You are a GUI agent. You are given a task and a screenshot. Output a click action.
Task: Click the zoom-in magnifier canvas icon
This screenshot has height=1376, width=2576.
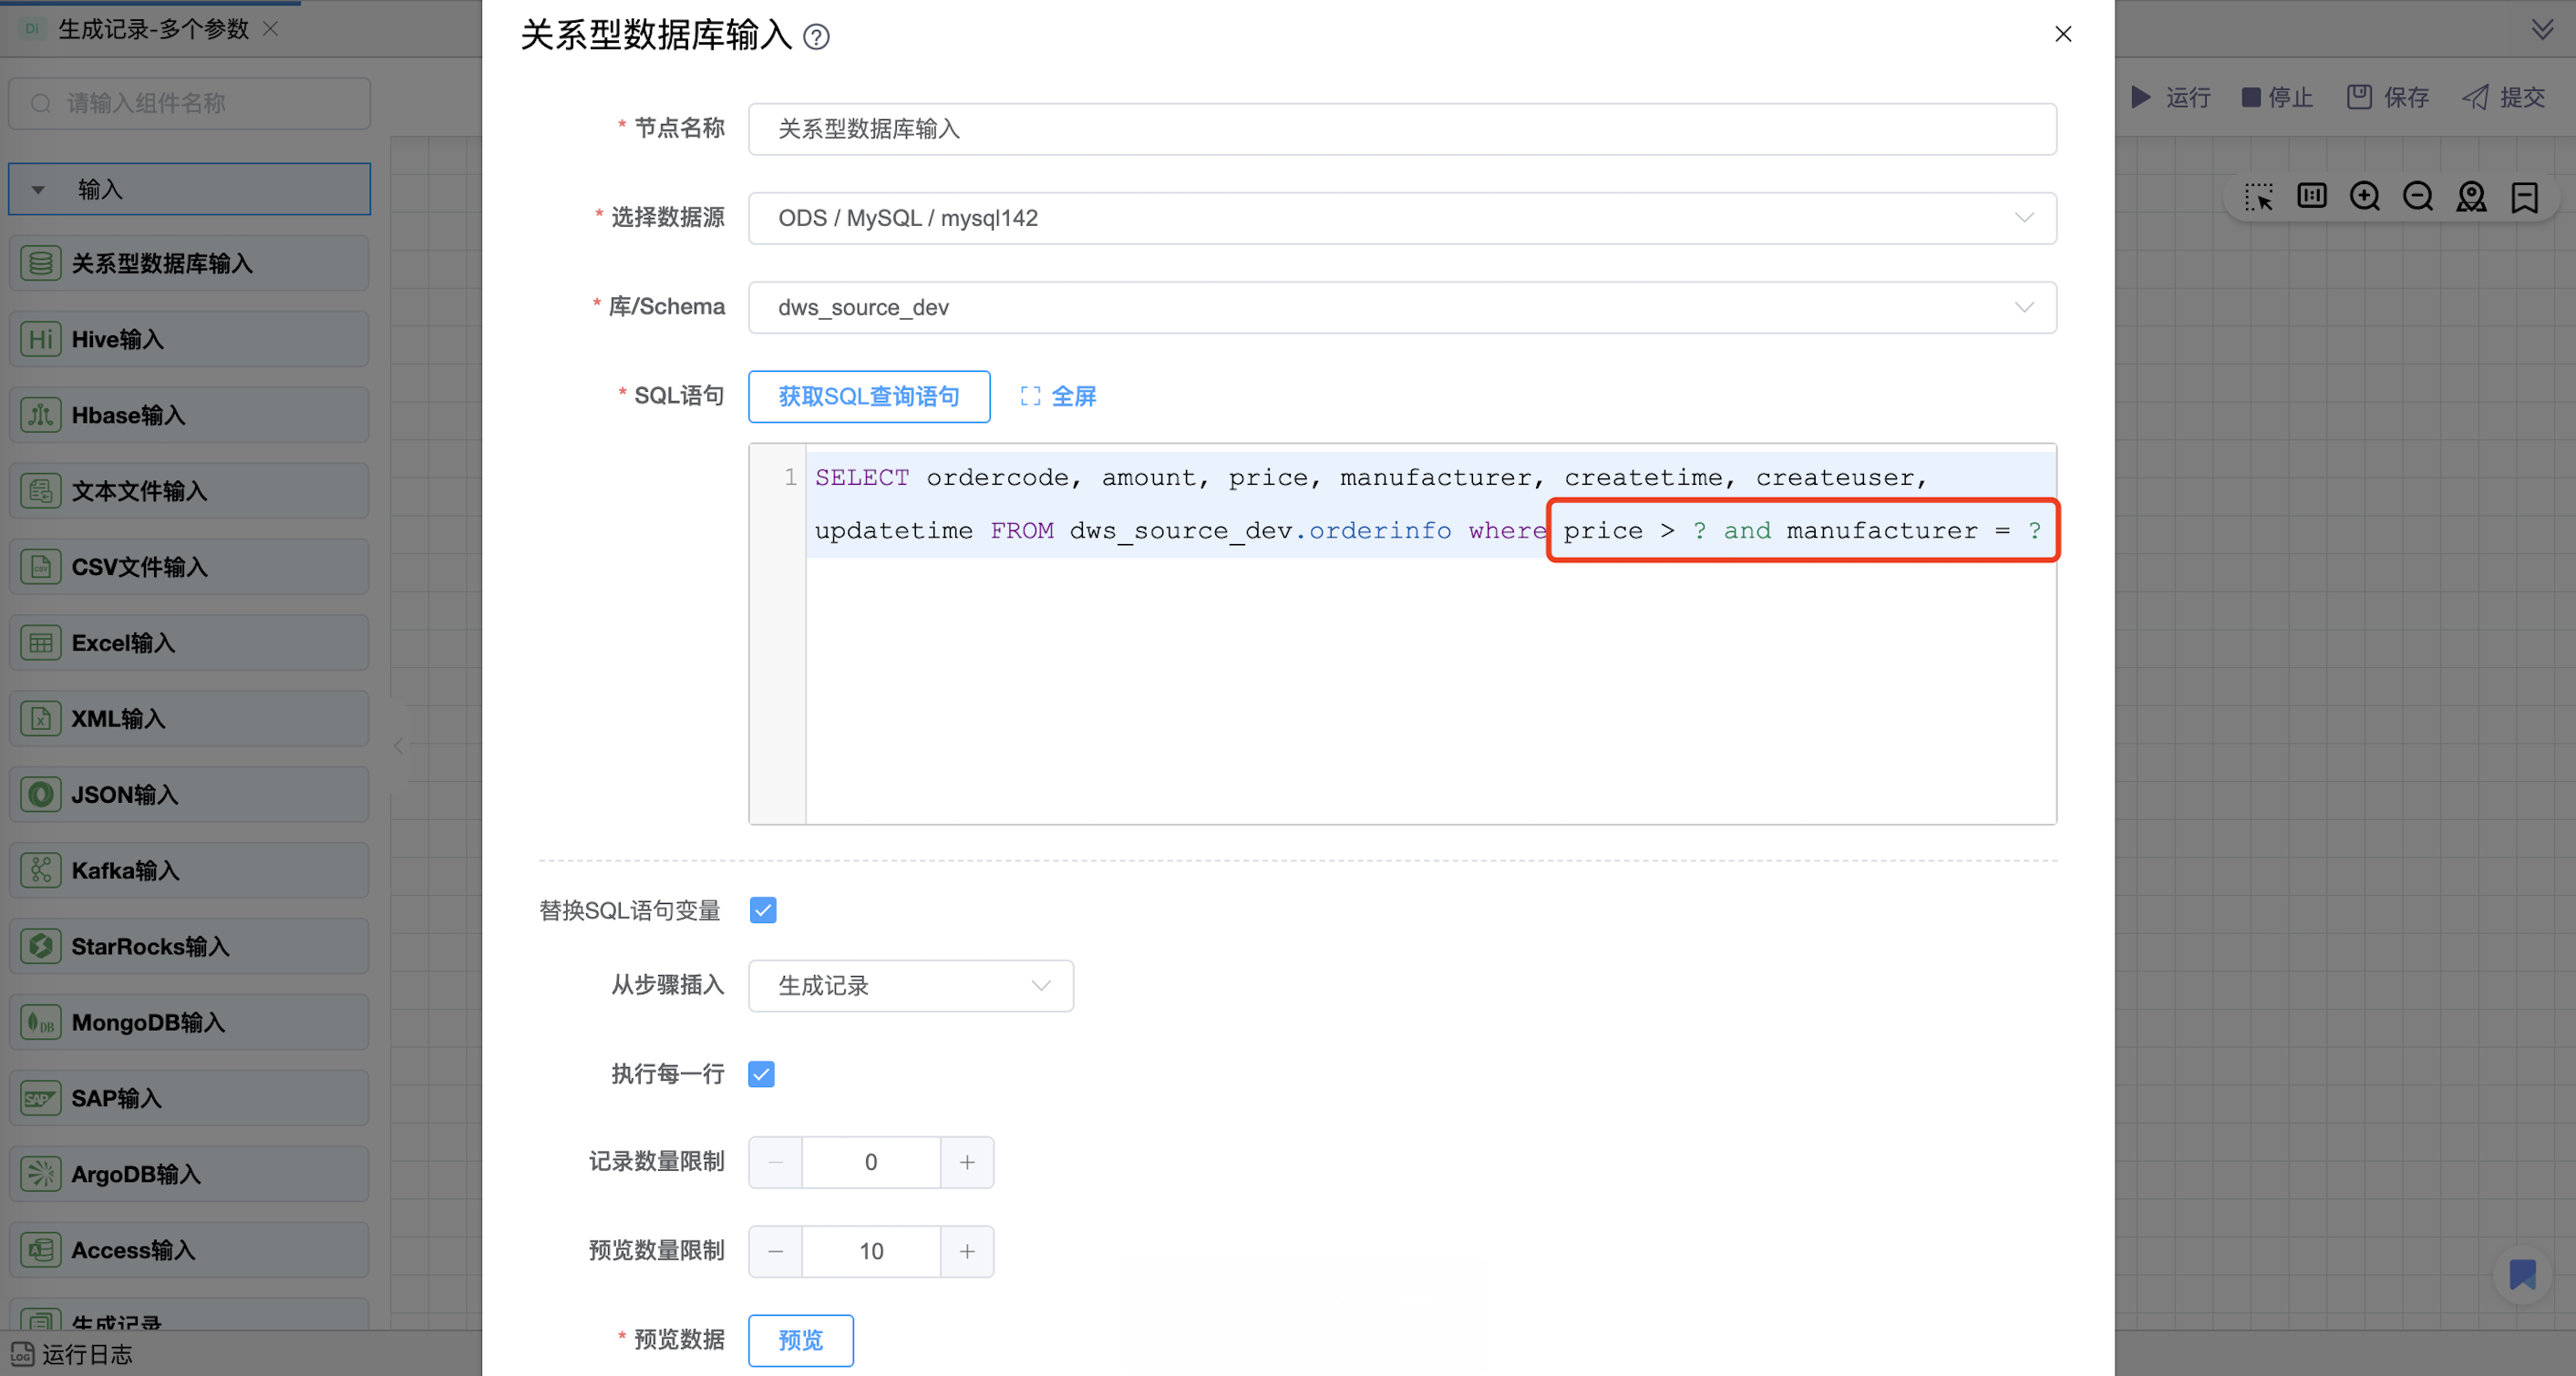pyautogui.click(x=2364, y=196)
